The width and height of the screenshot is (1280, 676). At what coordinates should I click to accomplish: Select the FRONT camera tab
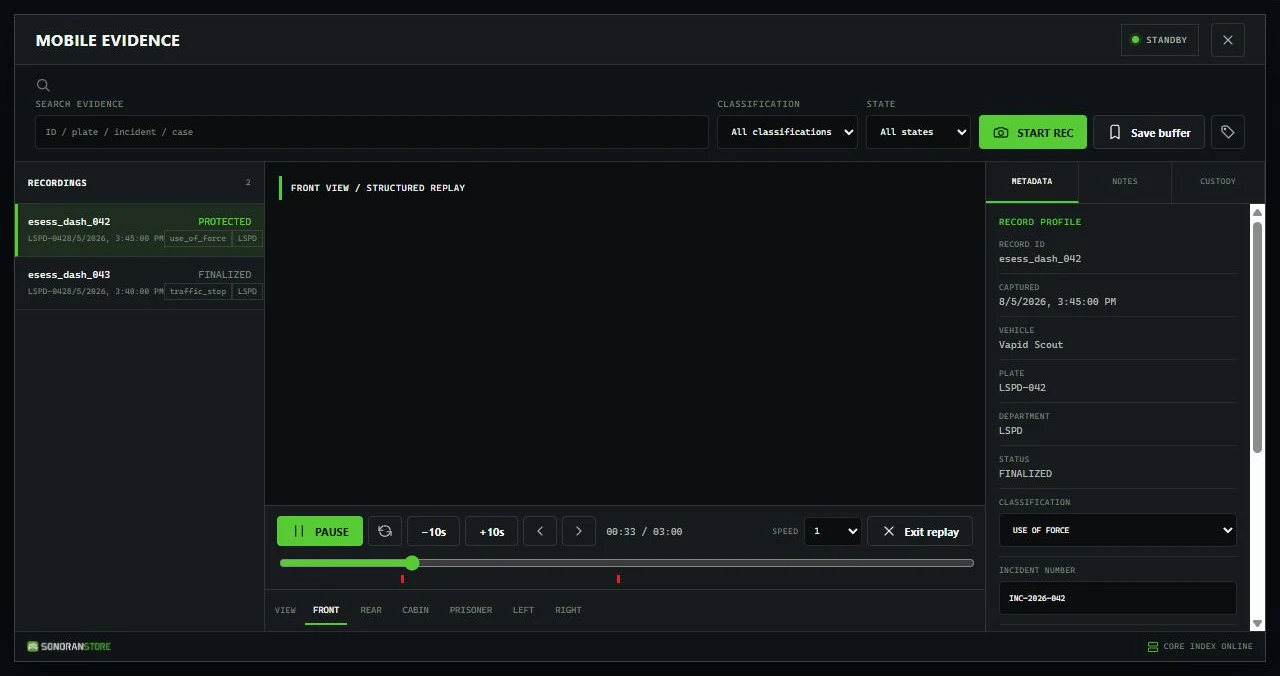pyautogui.click(x=326, y=610)
